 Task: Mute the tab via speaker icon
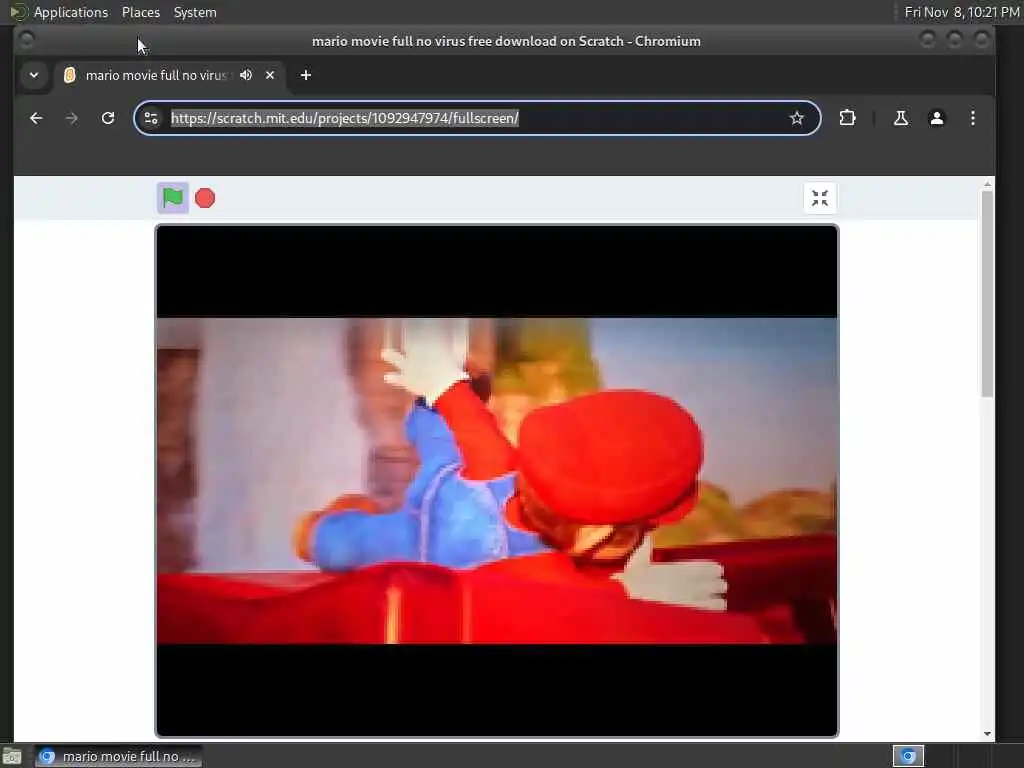click(246, 75)
